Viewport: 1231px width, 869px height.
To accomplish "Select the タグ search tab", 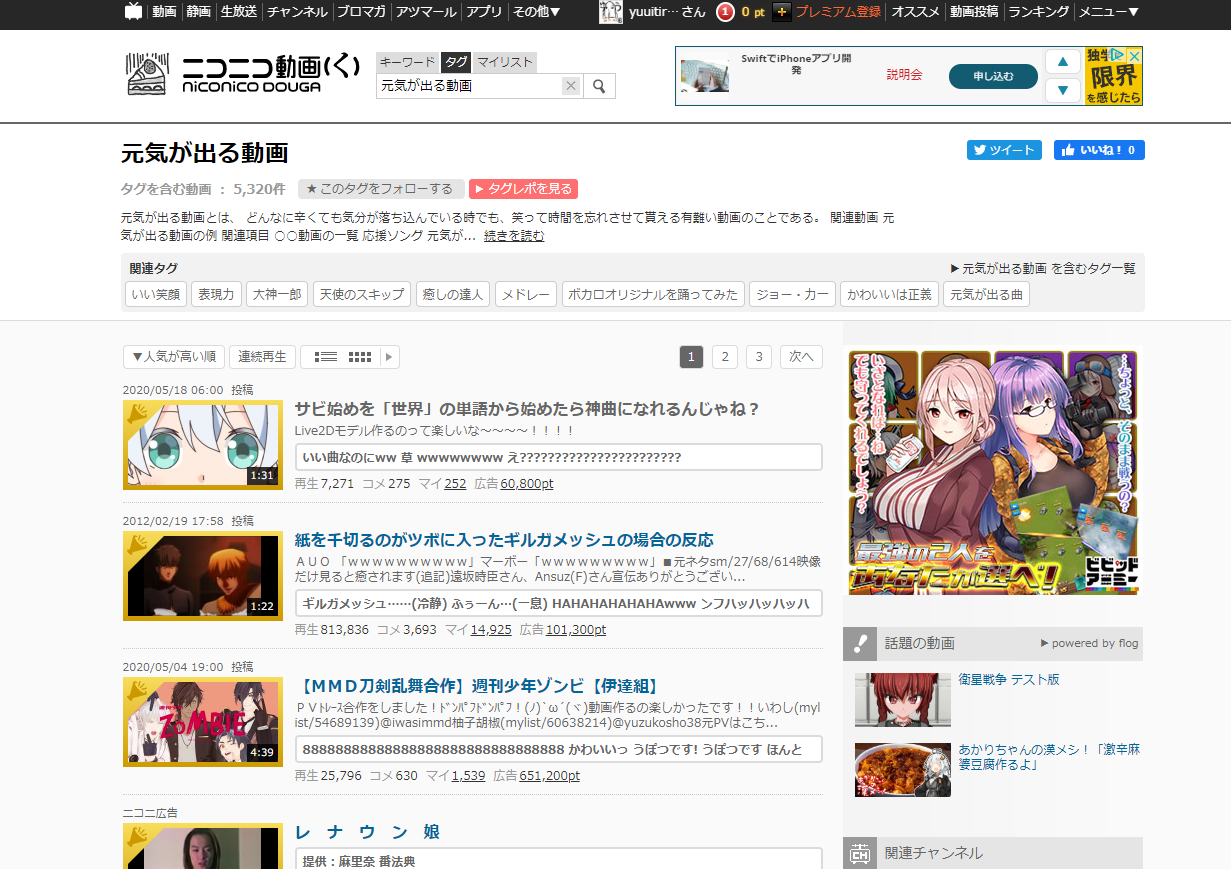I will (456, 62).
